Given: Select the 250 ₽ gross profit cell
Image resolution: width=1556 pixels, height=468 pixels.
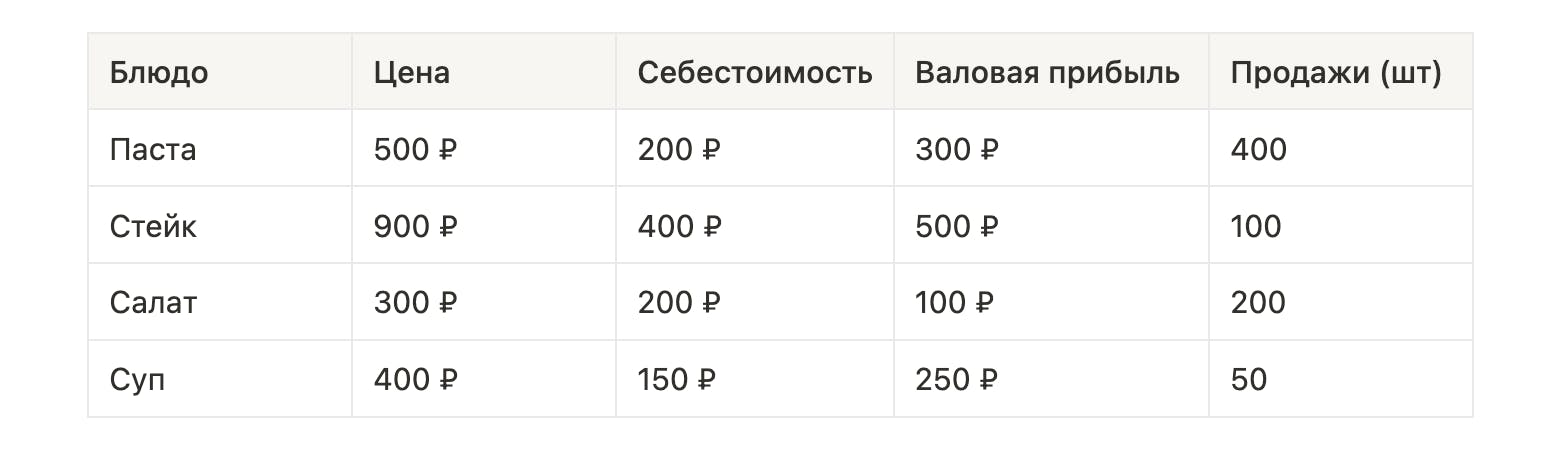Looking at the screenshot, I should click(956, 379).
